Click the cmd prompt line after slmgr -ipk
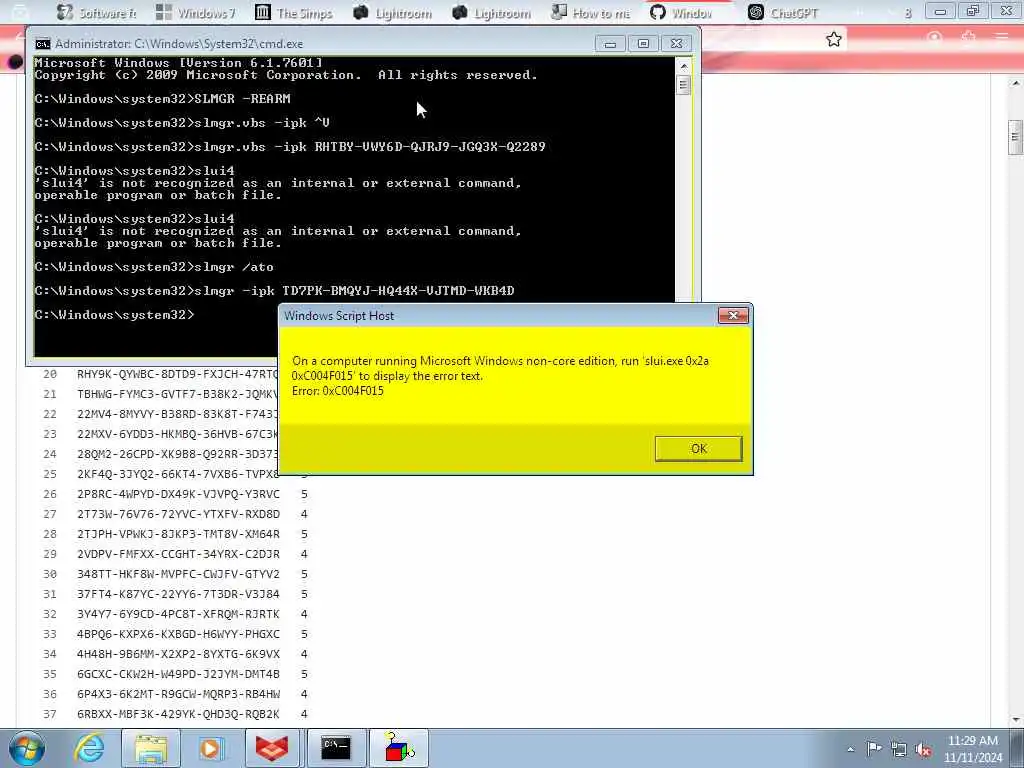The width and height of the screenshot is (1024, 768). [x=114, y=315]
